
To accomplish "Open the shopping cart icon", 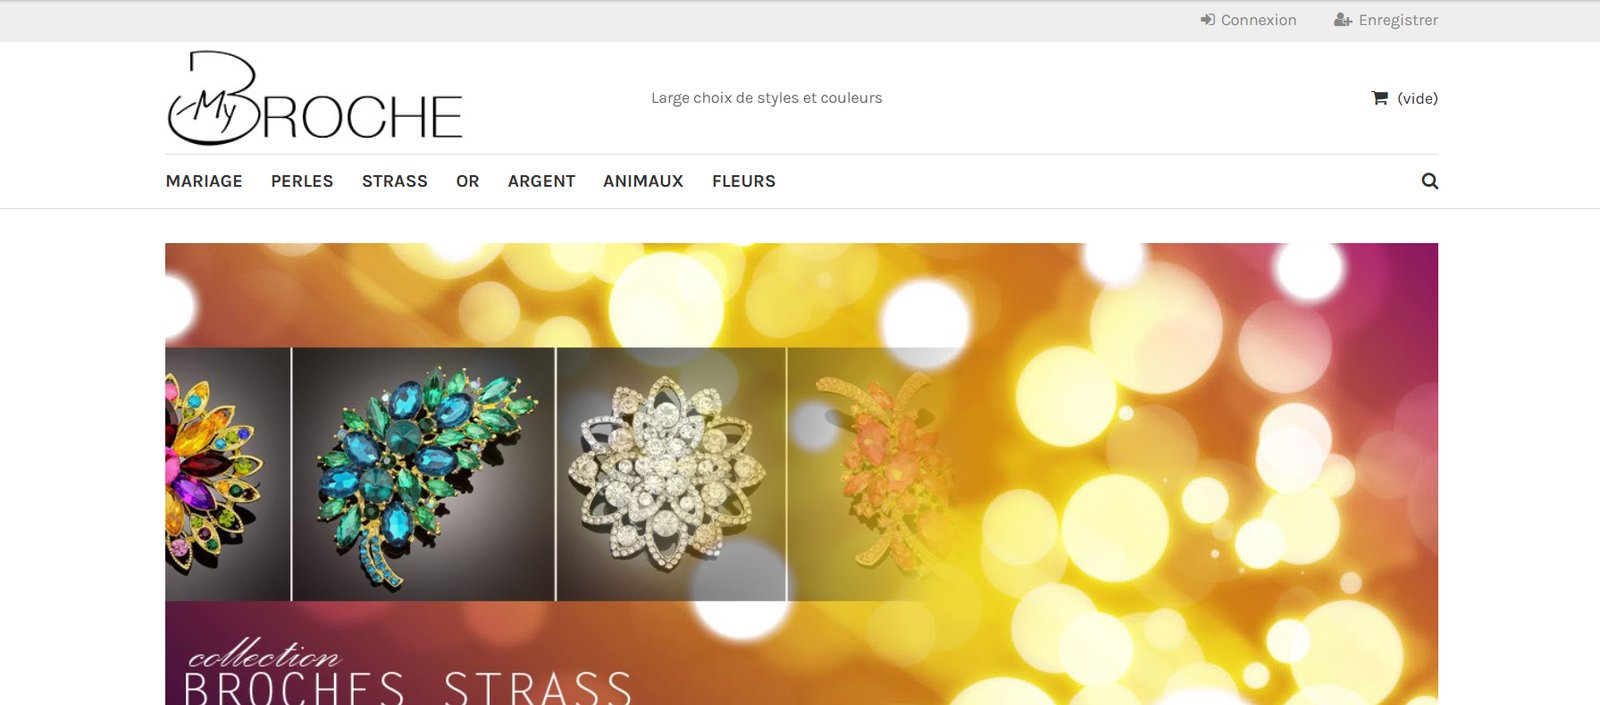I will 1380,98.
